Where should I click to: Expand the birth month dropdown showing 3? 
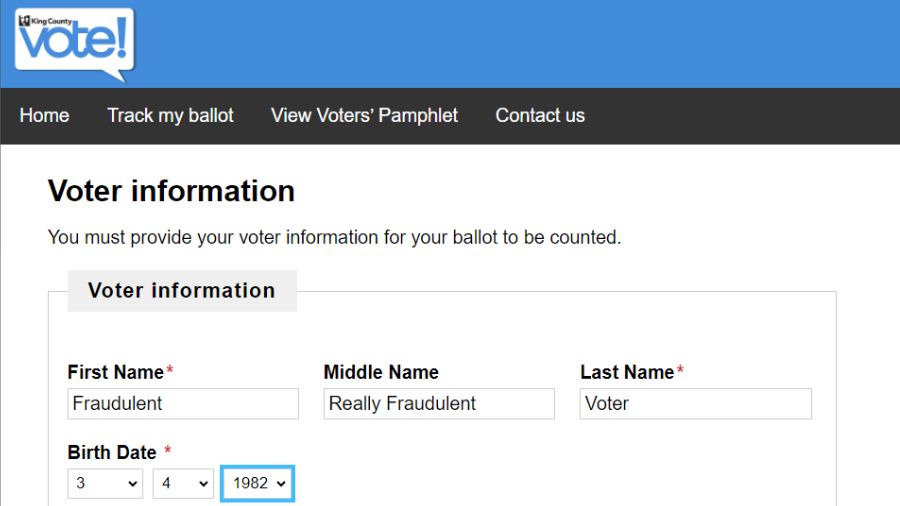(x=105, y=483)
